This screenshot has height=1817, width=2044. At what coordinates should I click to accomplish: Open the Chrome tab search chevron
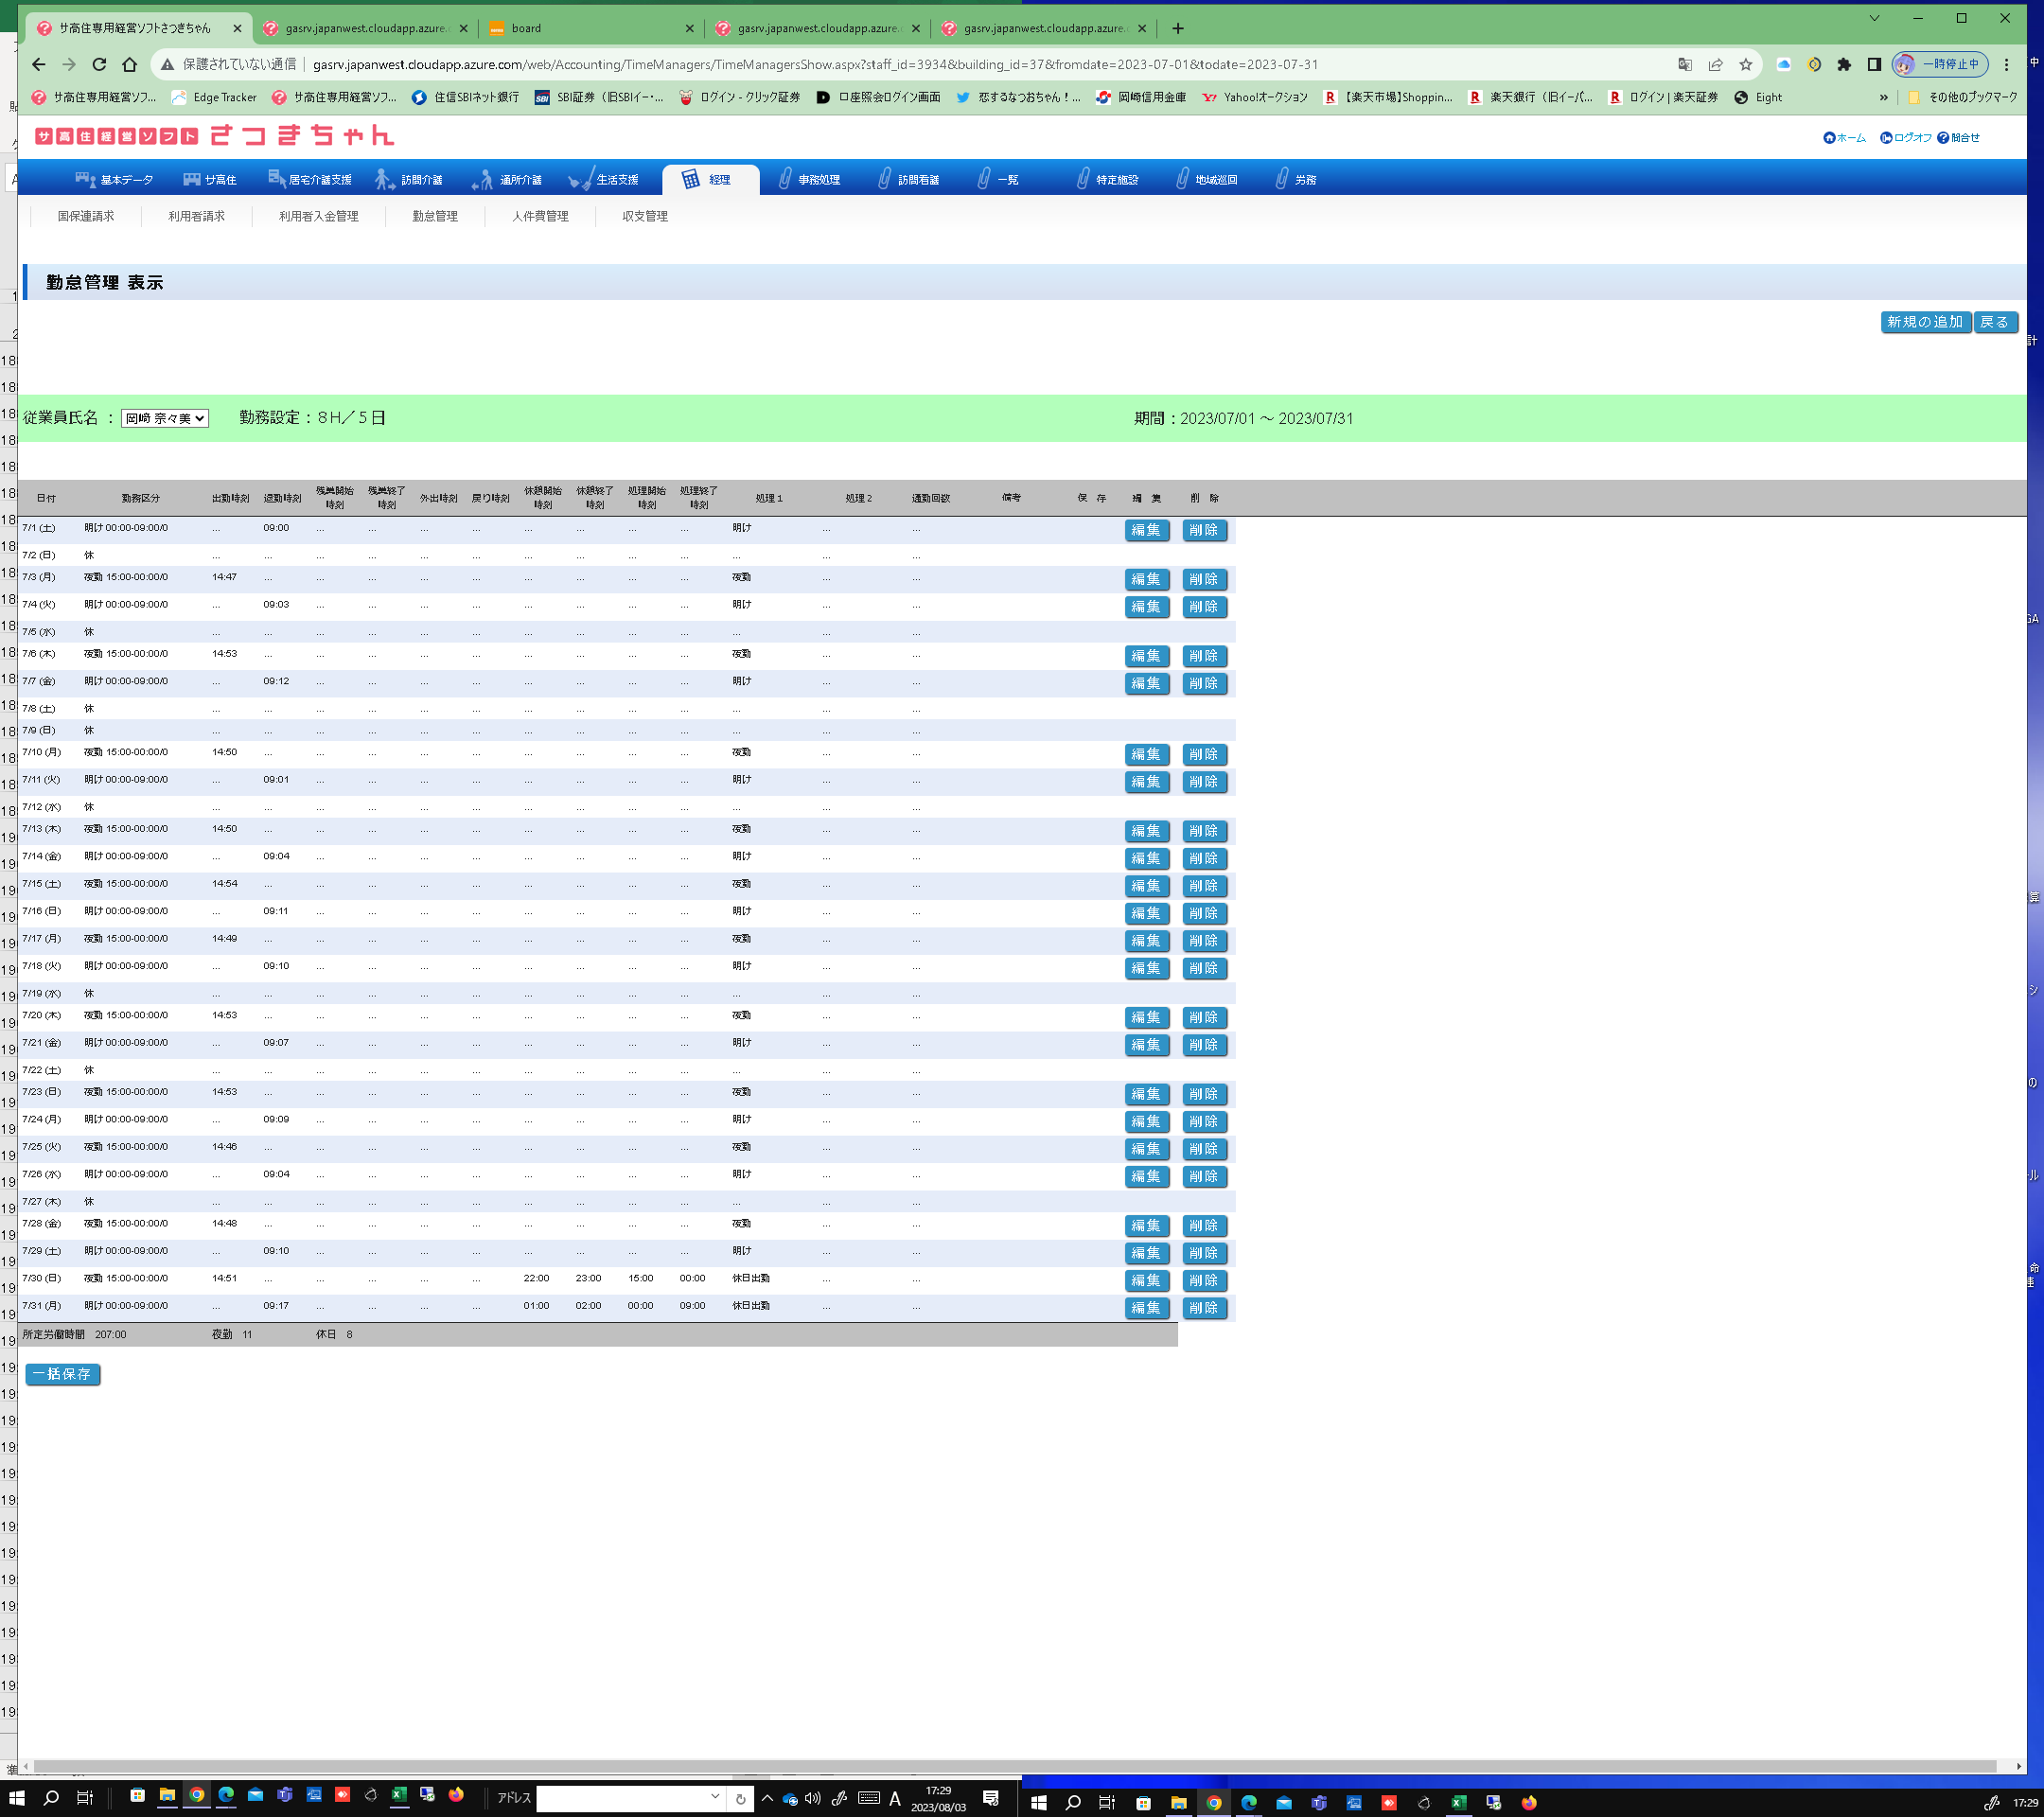pyautogui.click(x=1874, y=18)
